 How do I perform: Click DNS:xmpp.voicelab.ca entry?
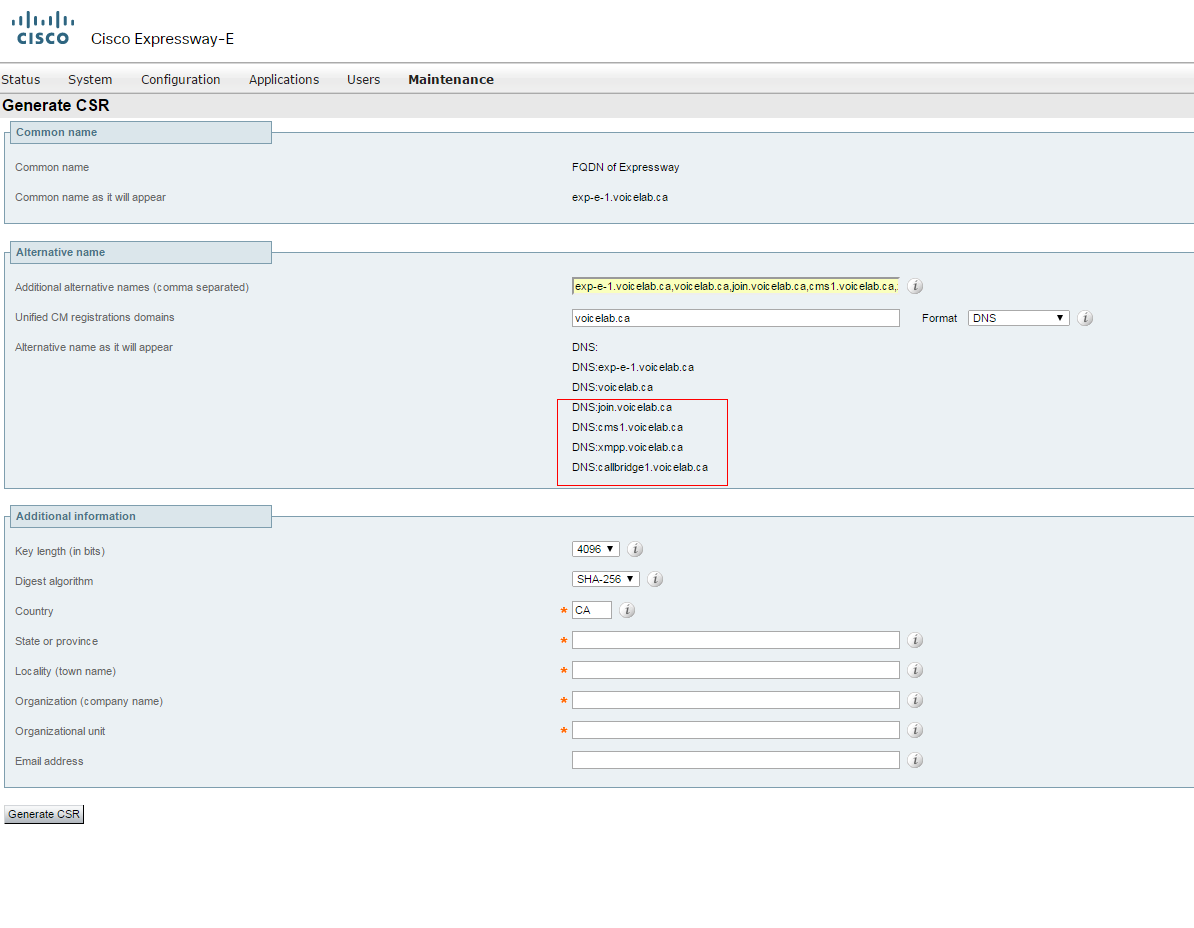coord(627,447)
